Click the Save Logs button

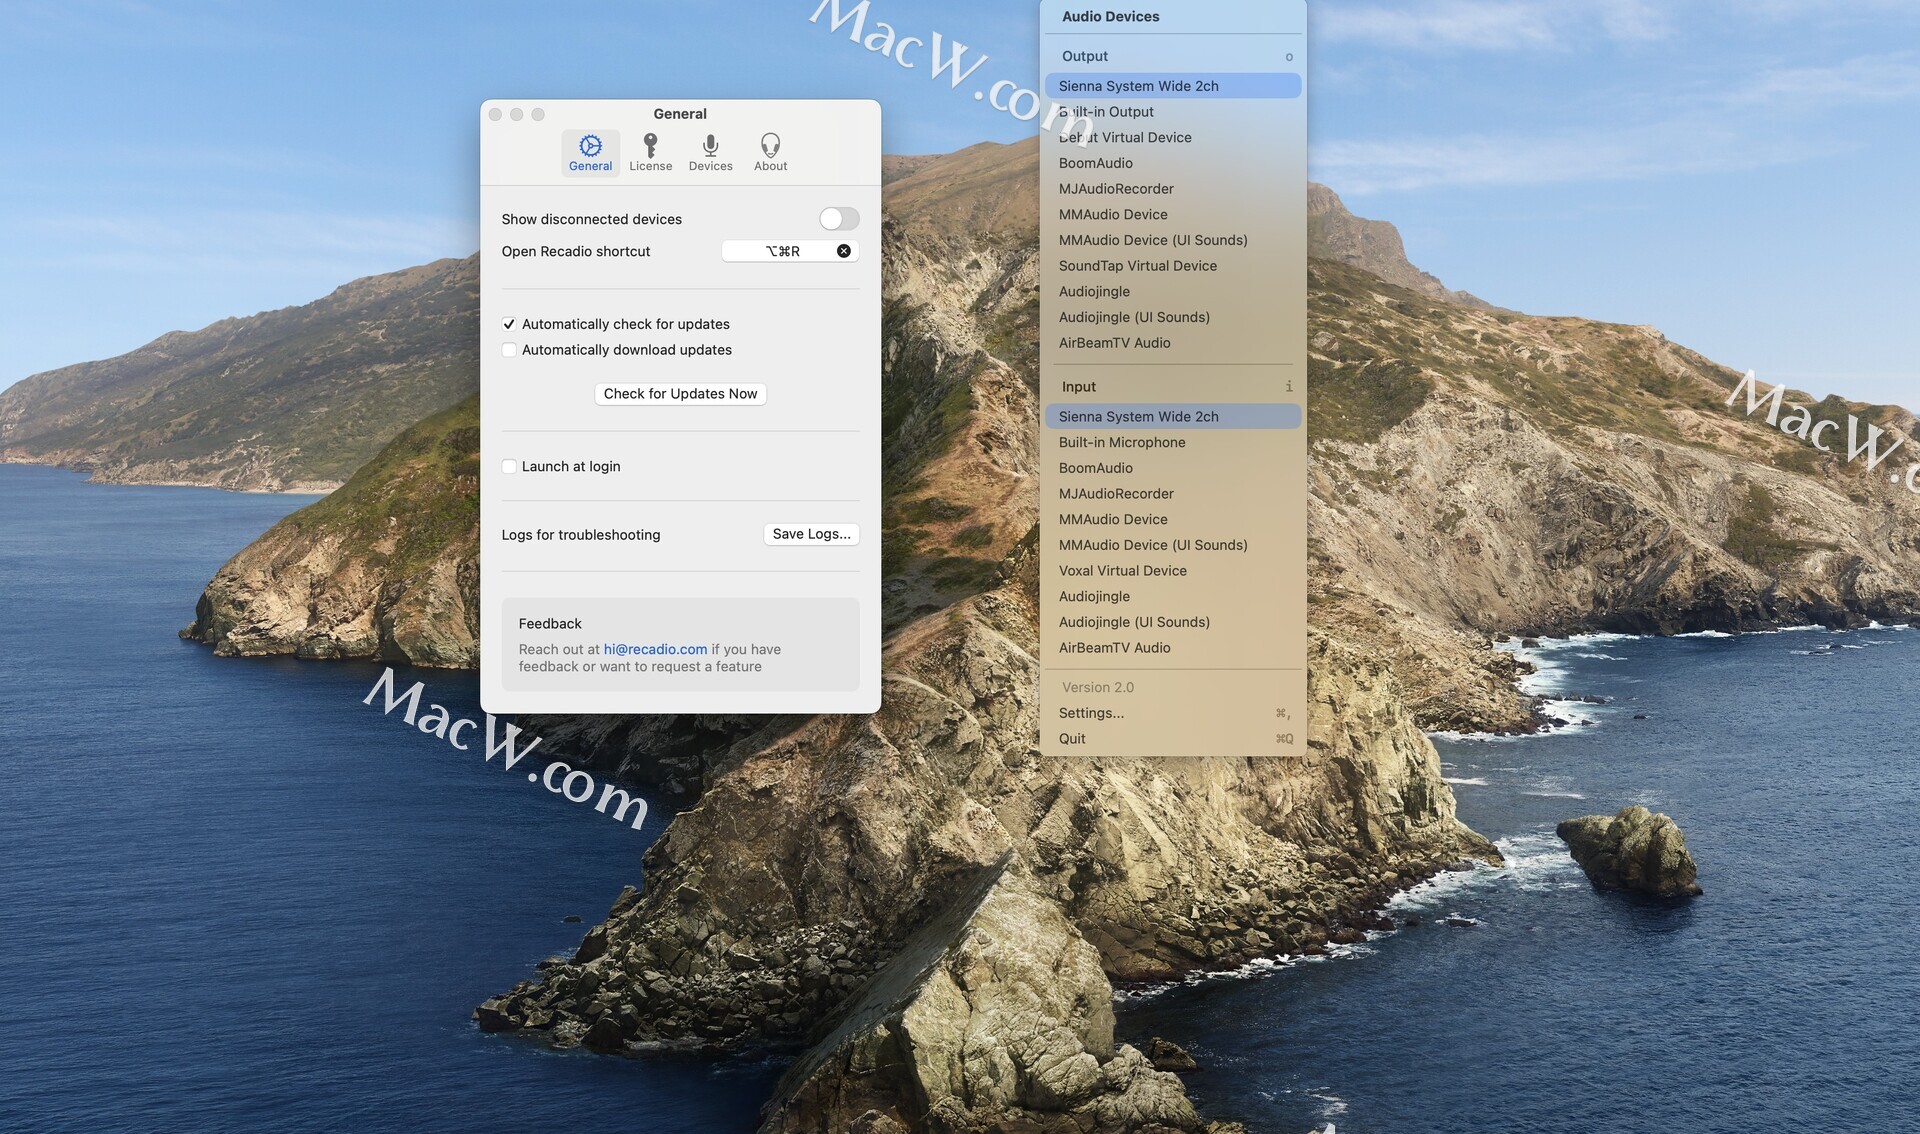pyautogui.click(x=811, y=534)
